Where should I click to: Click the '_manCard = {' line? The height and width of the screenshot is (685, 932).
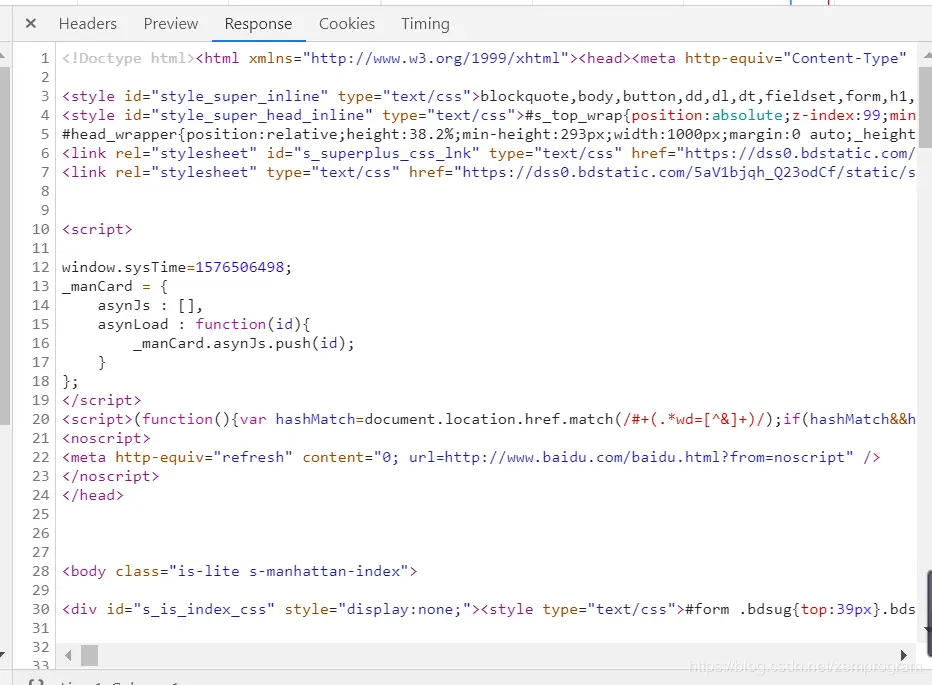point(115,286)
